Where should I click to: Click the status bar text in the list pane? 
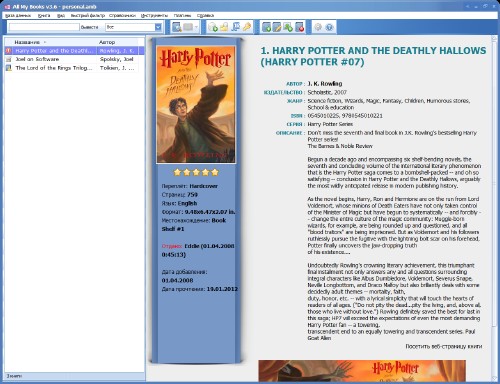15,376
